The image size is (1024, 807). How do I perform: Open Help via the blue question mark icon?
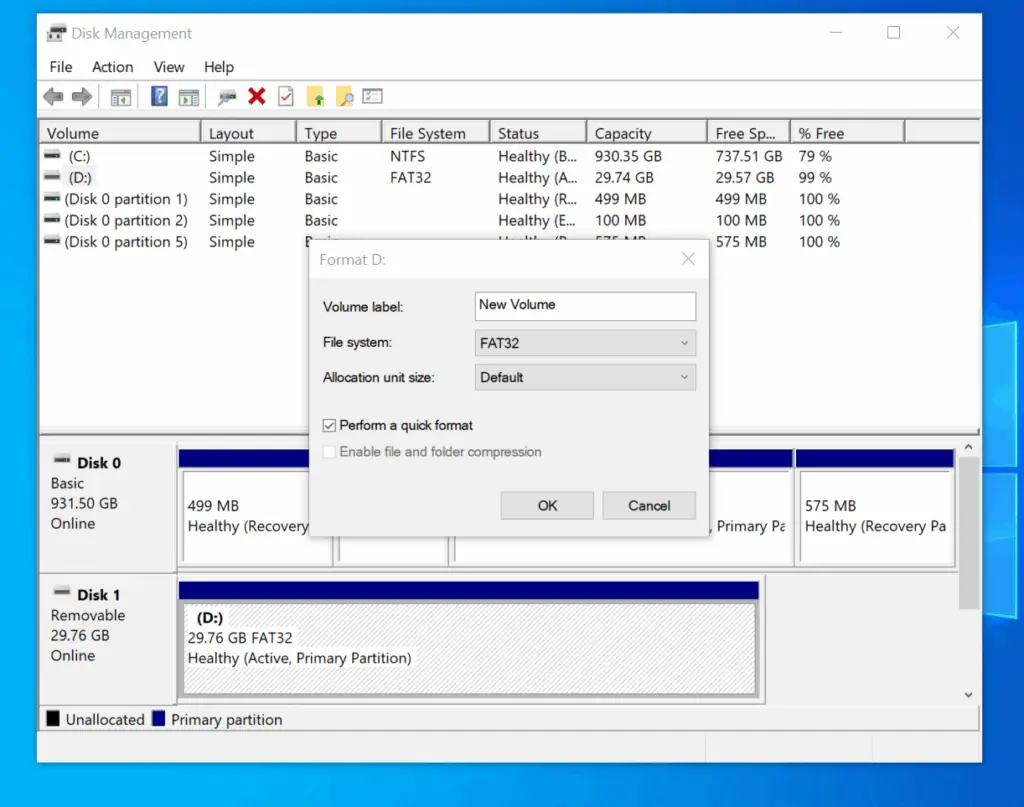tap(159, 96)
